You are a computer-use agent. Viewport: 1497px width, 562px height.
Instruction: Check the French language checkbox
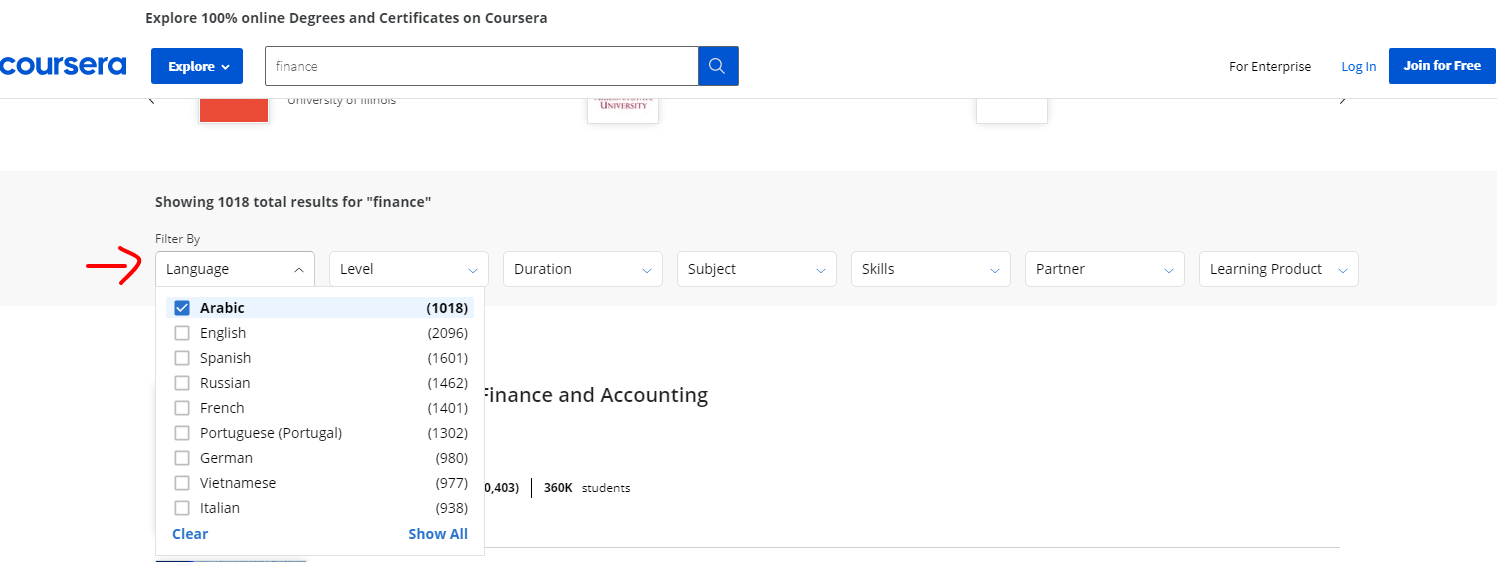click(x=182, y=408)
